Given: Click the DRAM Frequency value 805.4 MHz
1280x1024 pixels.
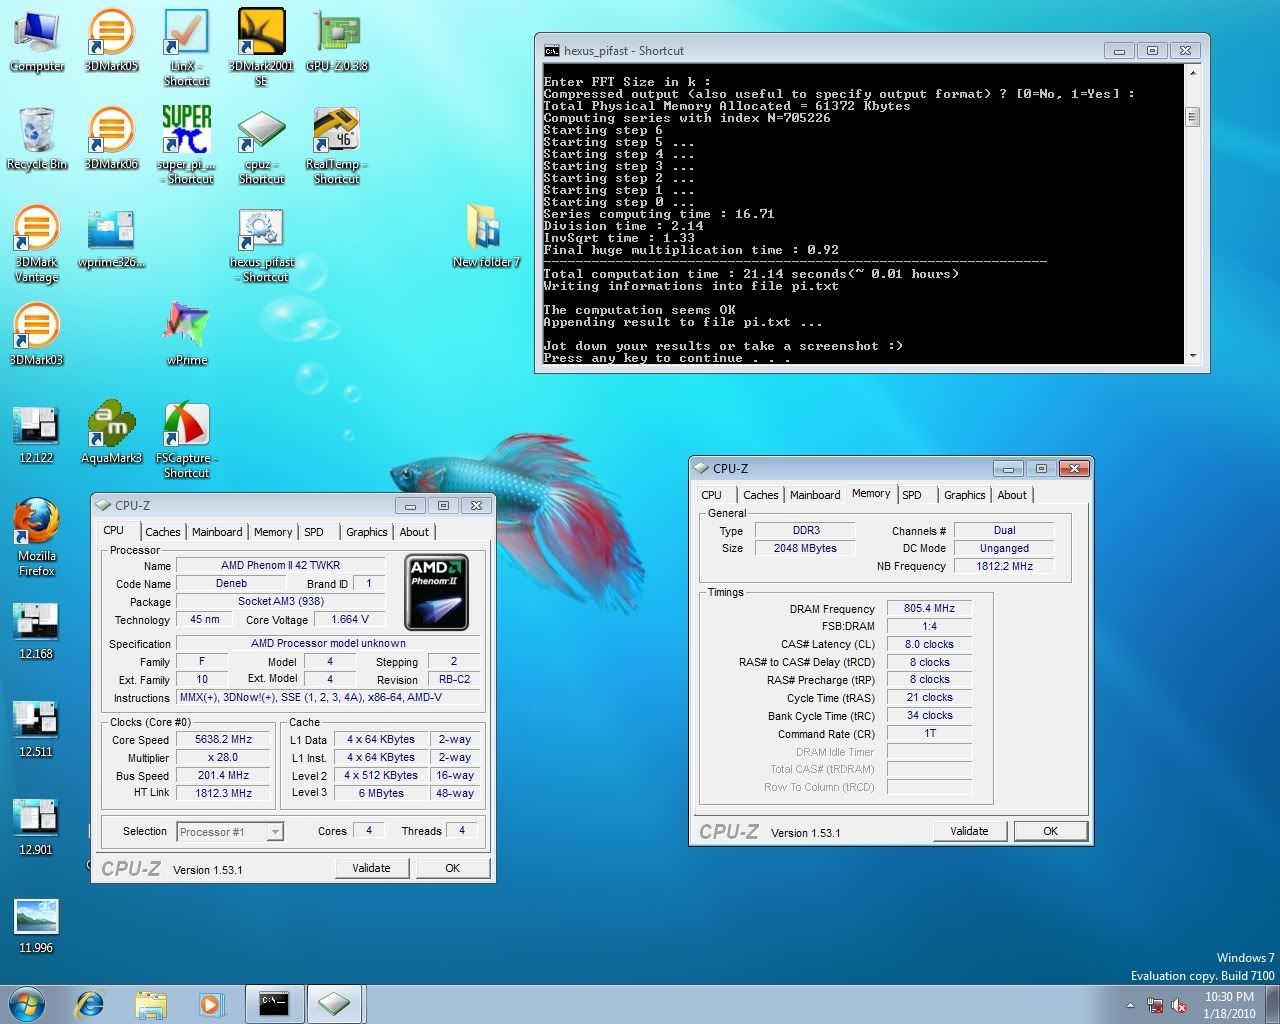Looking at the screenshot, I should pos(929,608).
